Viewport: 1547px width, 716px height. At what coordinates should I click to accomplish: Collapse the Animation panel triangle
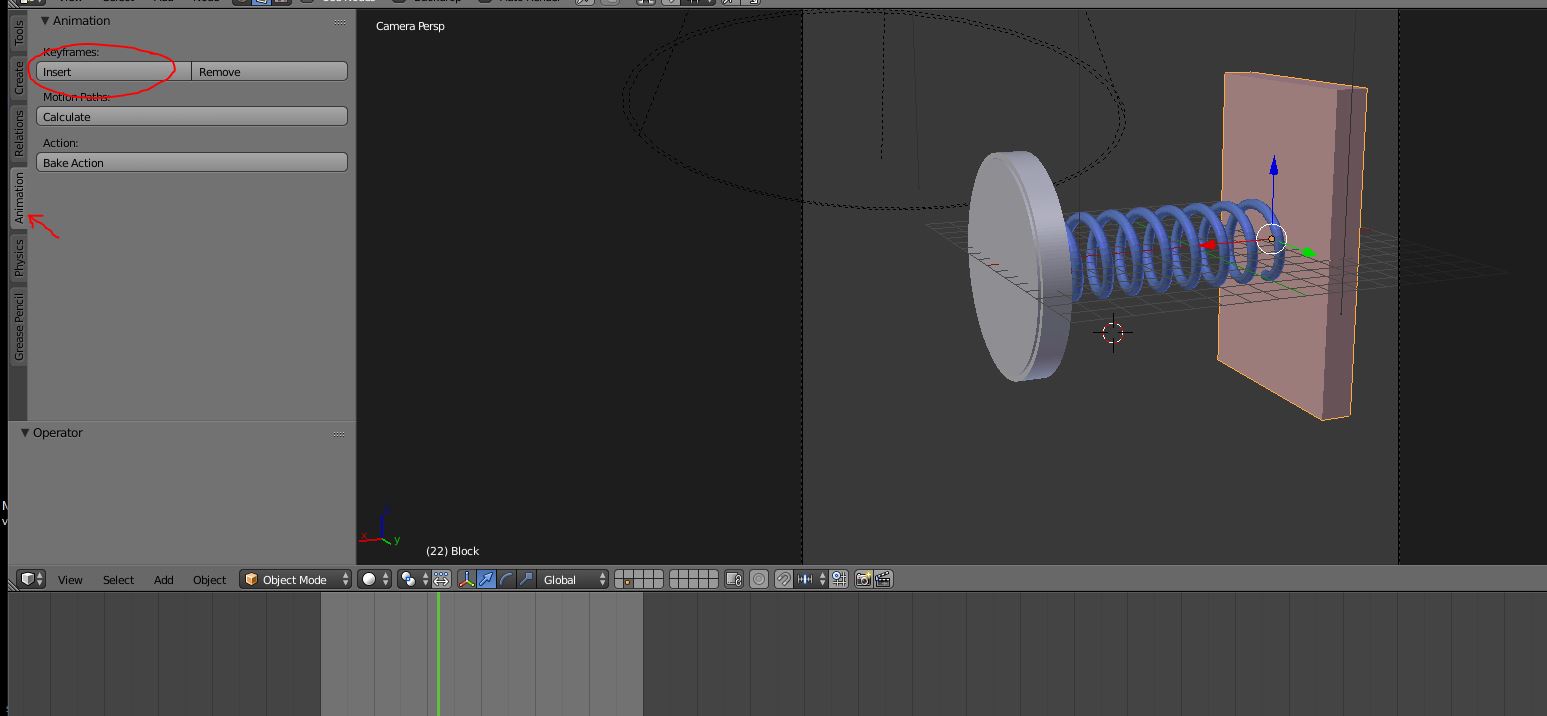(x=45, y=21)
